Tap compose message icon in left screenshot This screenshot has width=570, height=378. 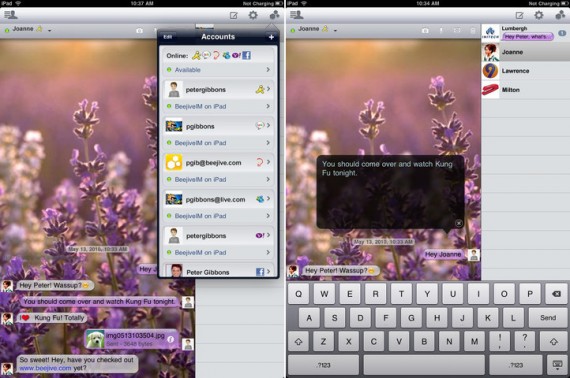click(233, 15)
